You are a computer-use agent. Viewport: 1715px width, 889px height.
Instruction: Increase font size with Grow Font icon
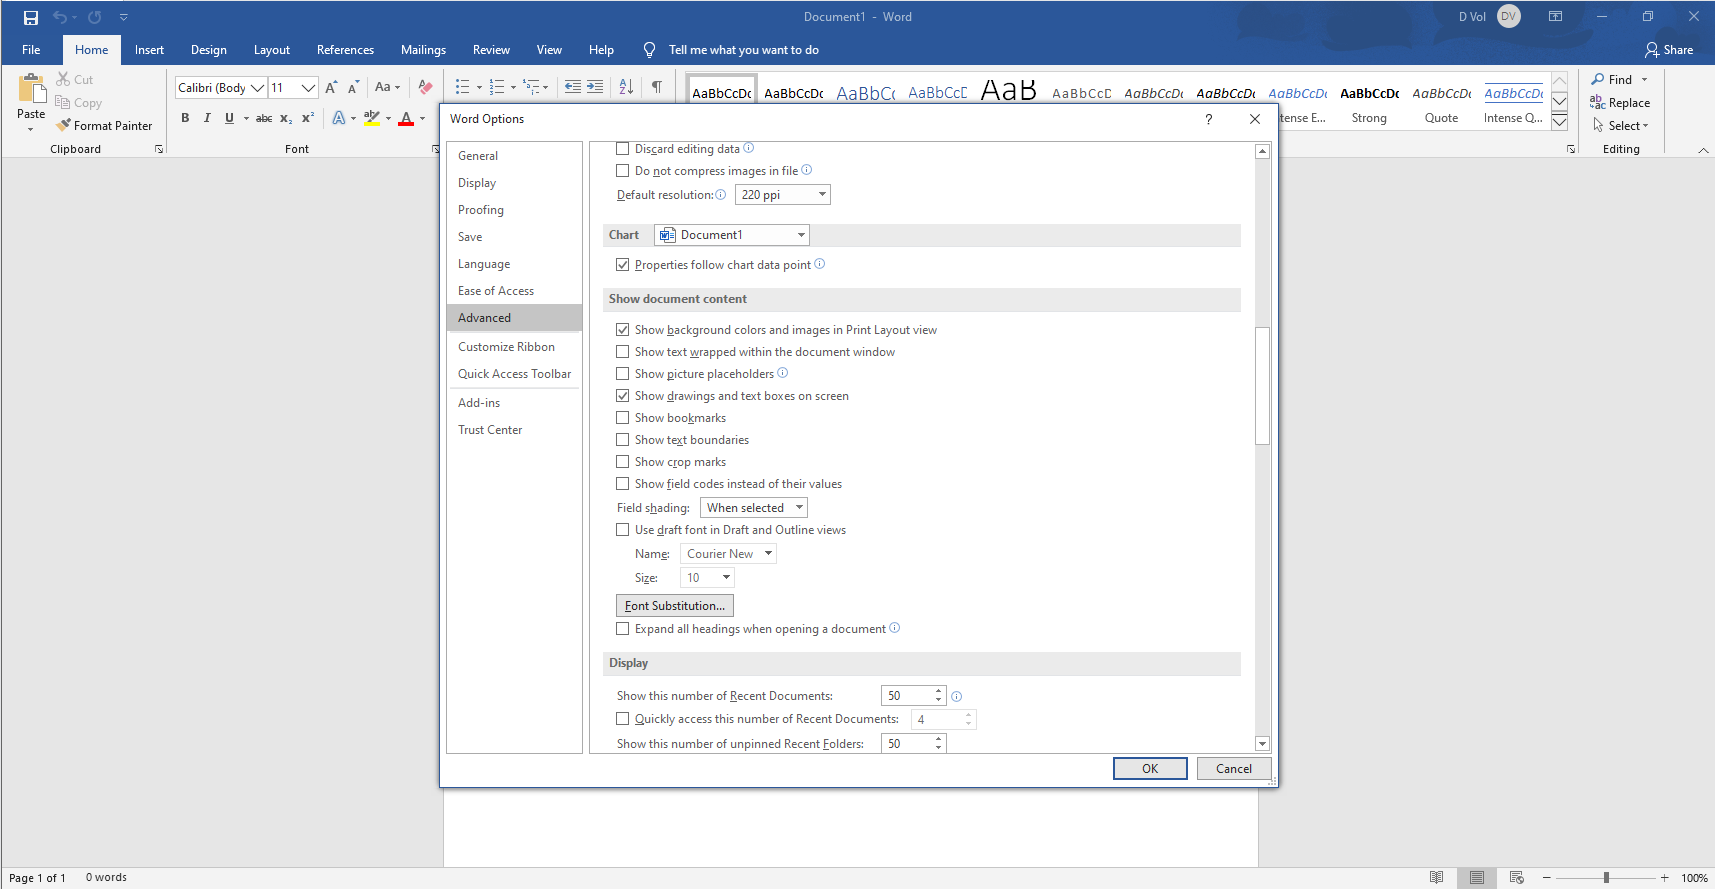(331, 88)
